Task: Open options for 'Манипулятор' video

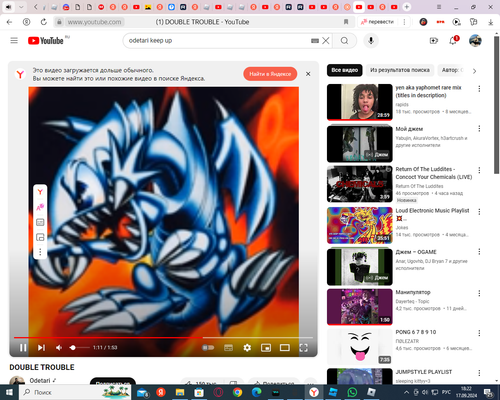Action: 479,293
